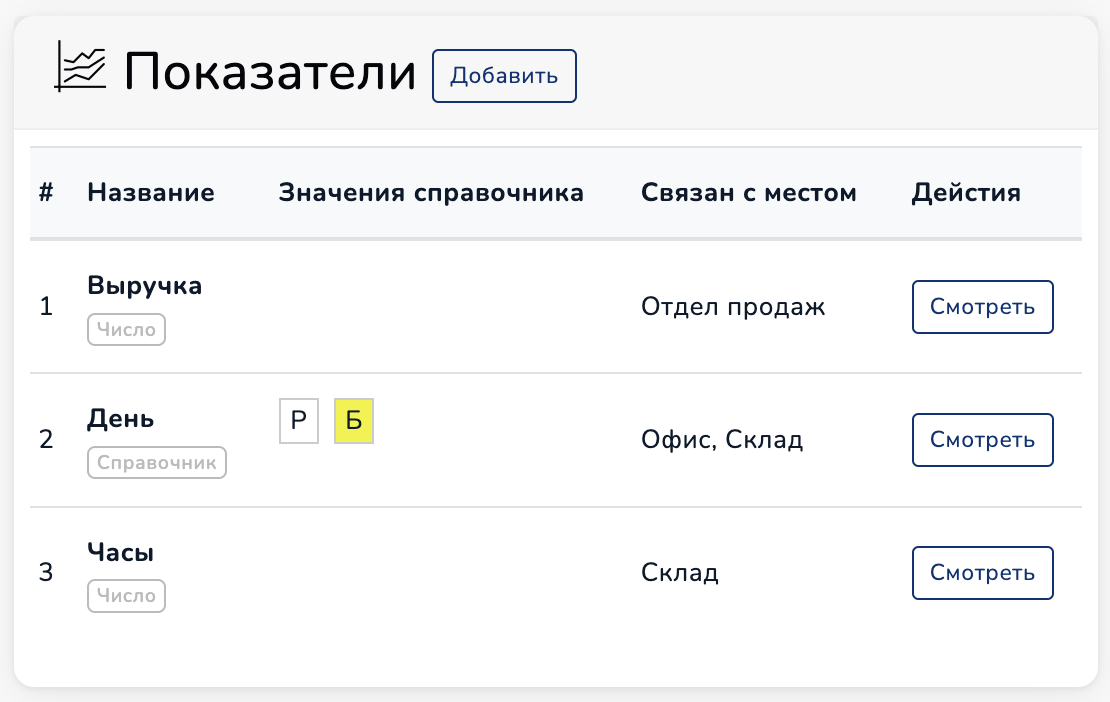The image size is (1110, 702).
Task: Click the Отдел продаж place text
Action: [733, 307]
